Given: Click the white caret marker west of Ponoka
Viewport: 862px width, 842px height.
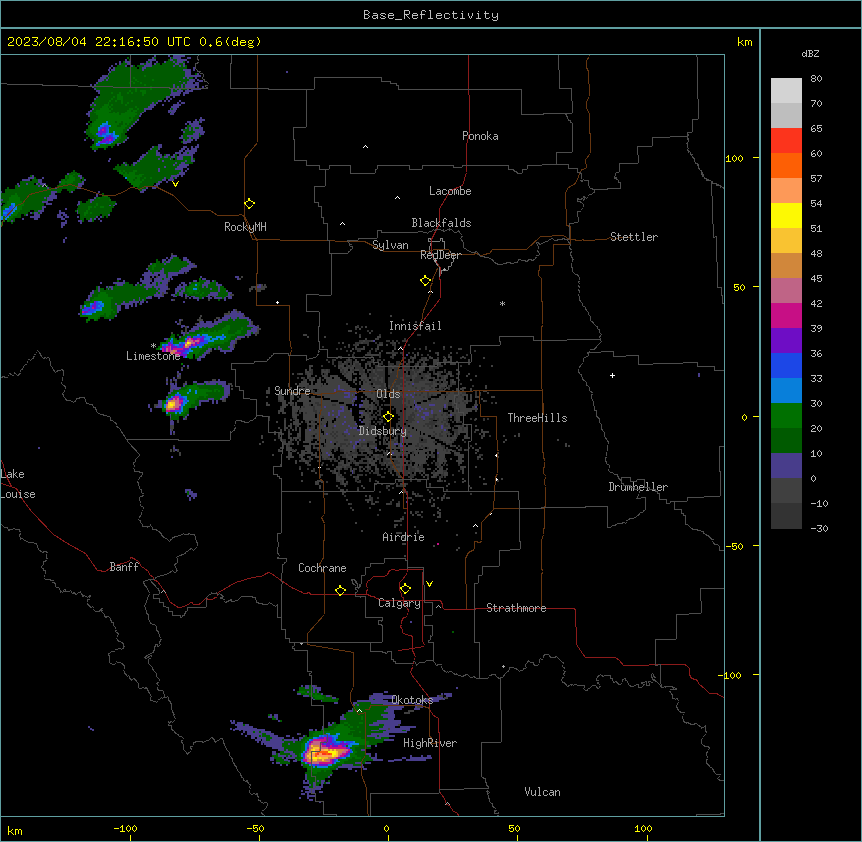Looking at the screenshot, I should 365,147.
